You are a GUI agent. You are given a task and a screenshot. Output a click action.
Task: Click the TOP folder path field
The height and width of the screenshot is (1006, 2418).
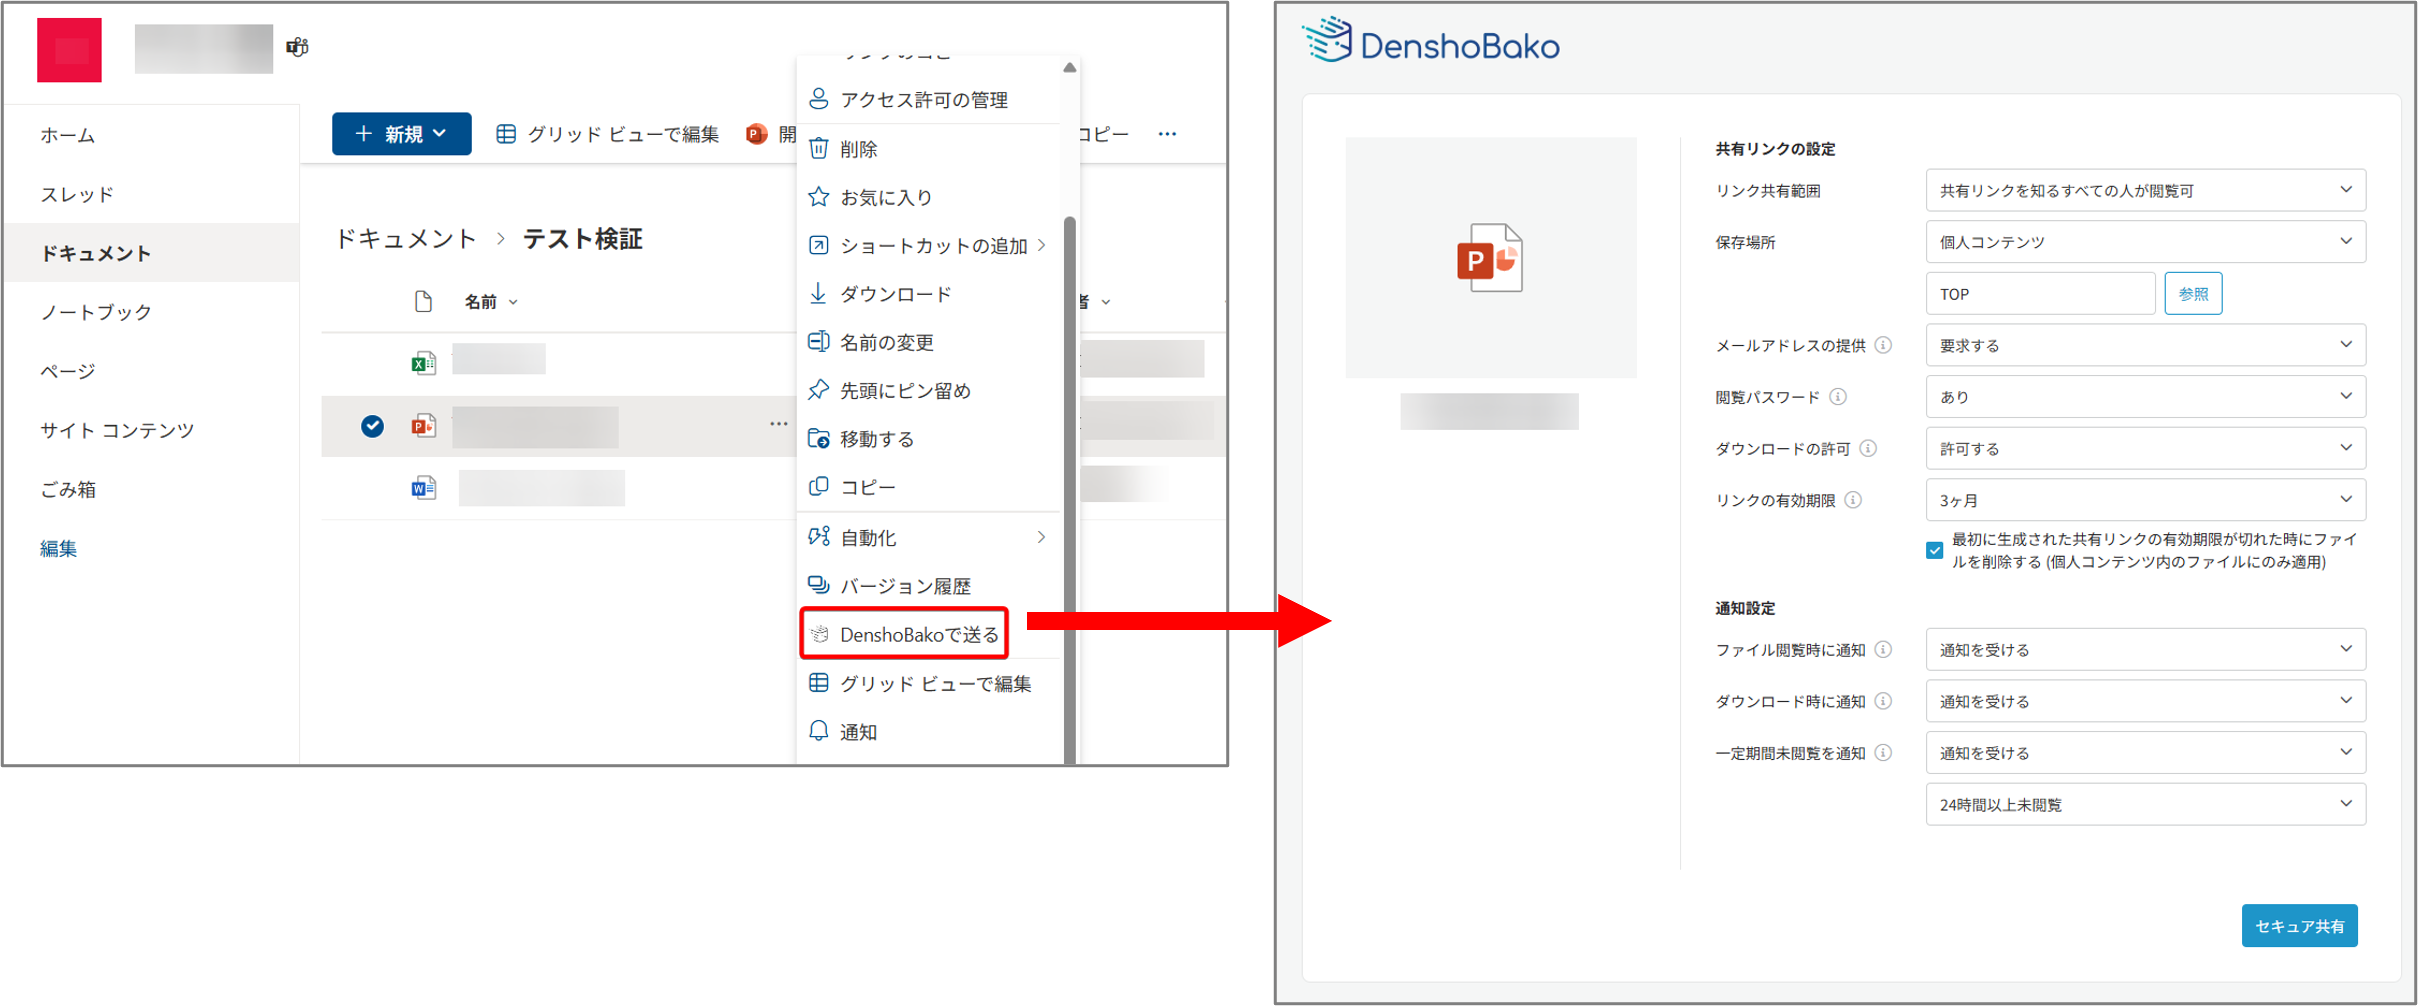(2039, 294)
